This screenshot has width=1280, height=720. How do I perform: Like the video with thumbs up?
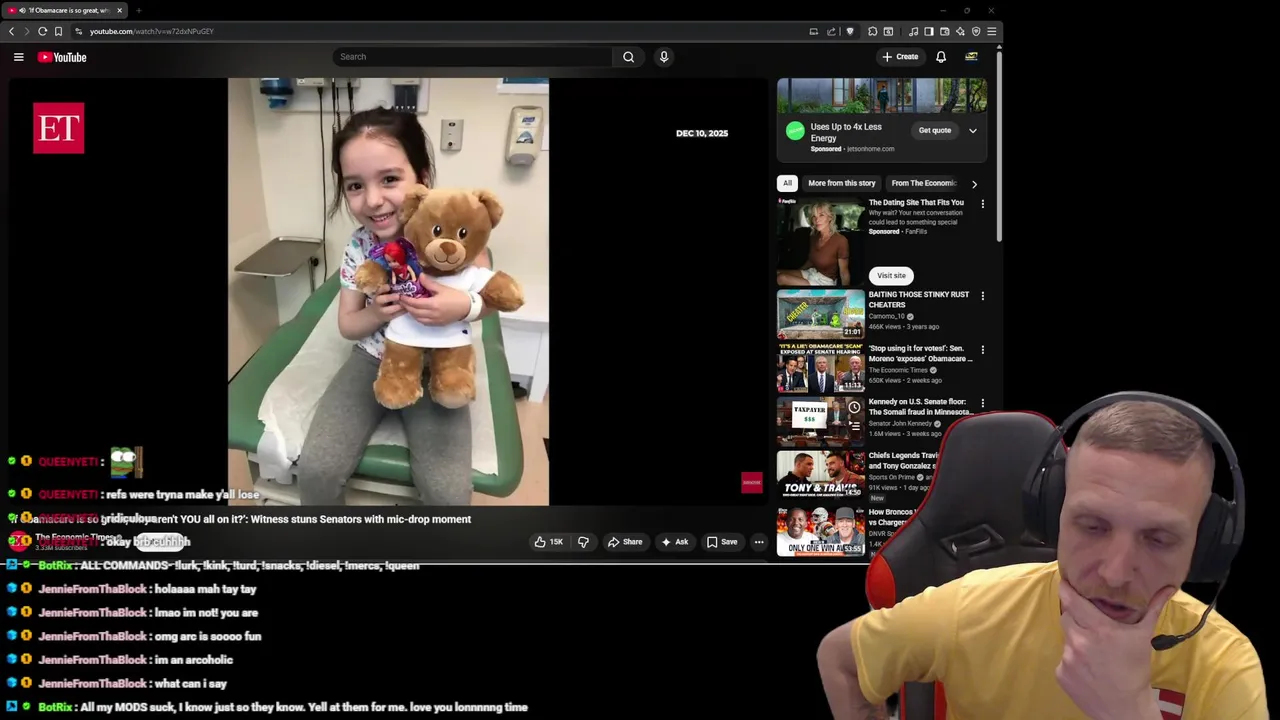(548, 542)
